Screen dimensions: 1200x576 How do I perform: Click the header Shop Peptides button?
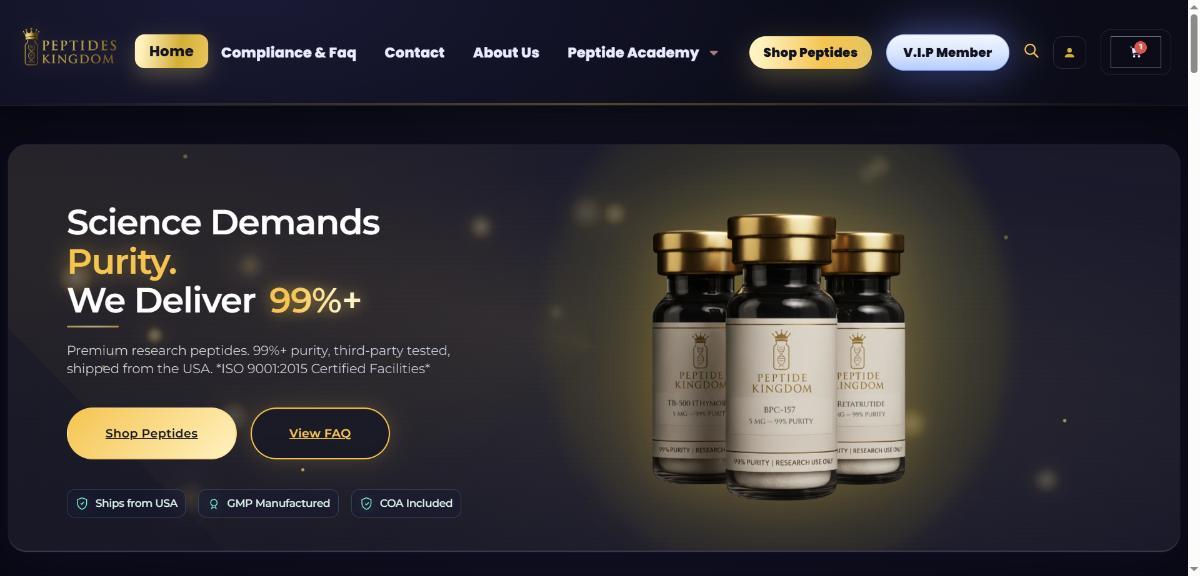[810, 52]
